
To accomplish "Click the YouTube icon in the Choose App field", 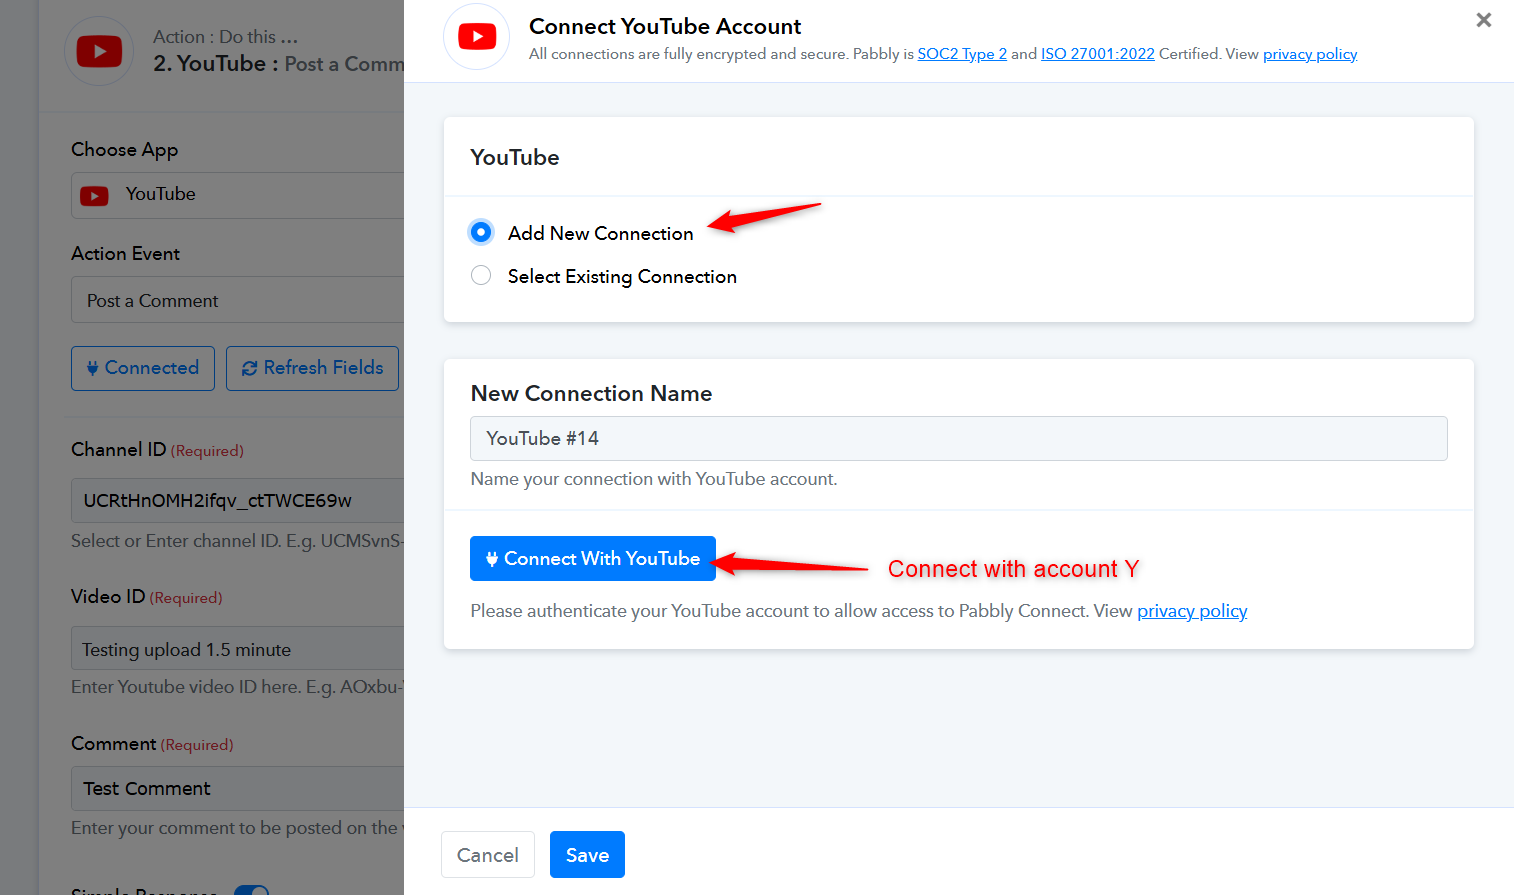I will 95,196.
